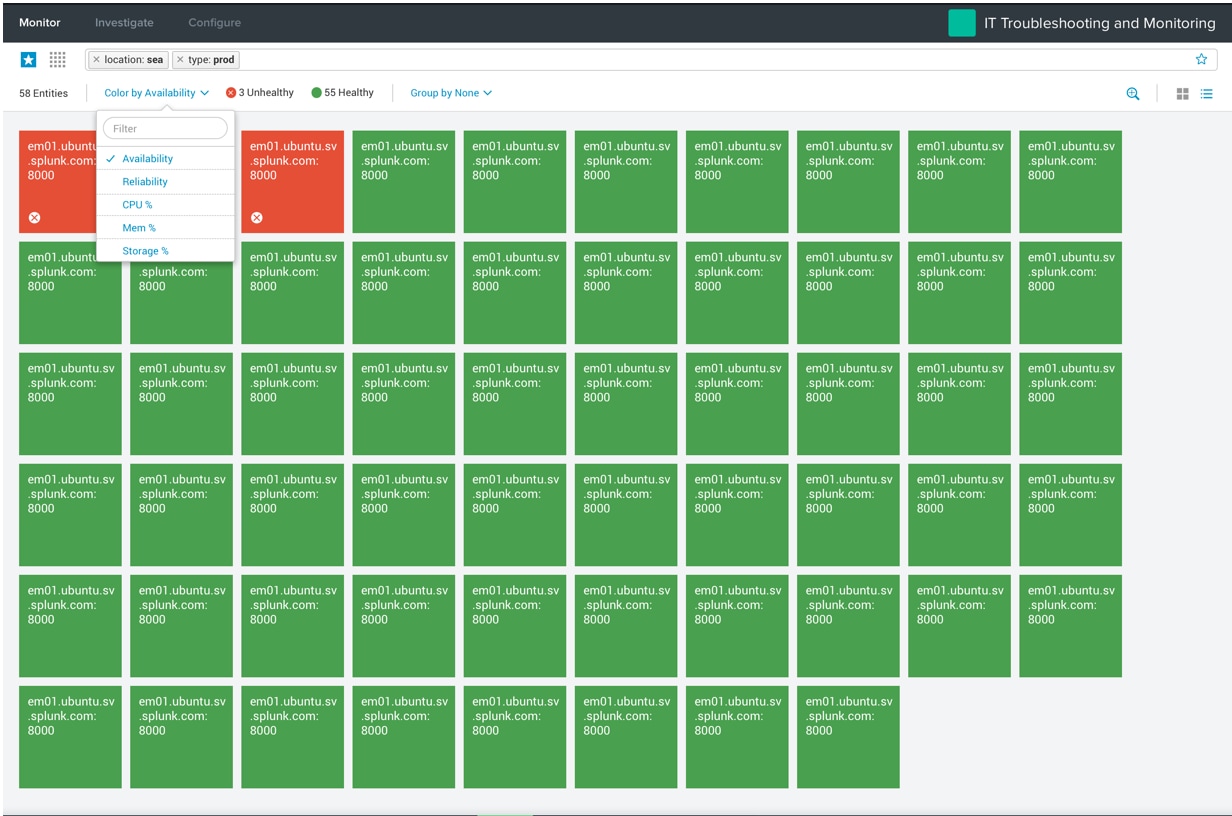Image resolution: width=1232 pixels, height=816 pixels.
Task: Go to the Configure tab
Action: click(214, 22)
